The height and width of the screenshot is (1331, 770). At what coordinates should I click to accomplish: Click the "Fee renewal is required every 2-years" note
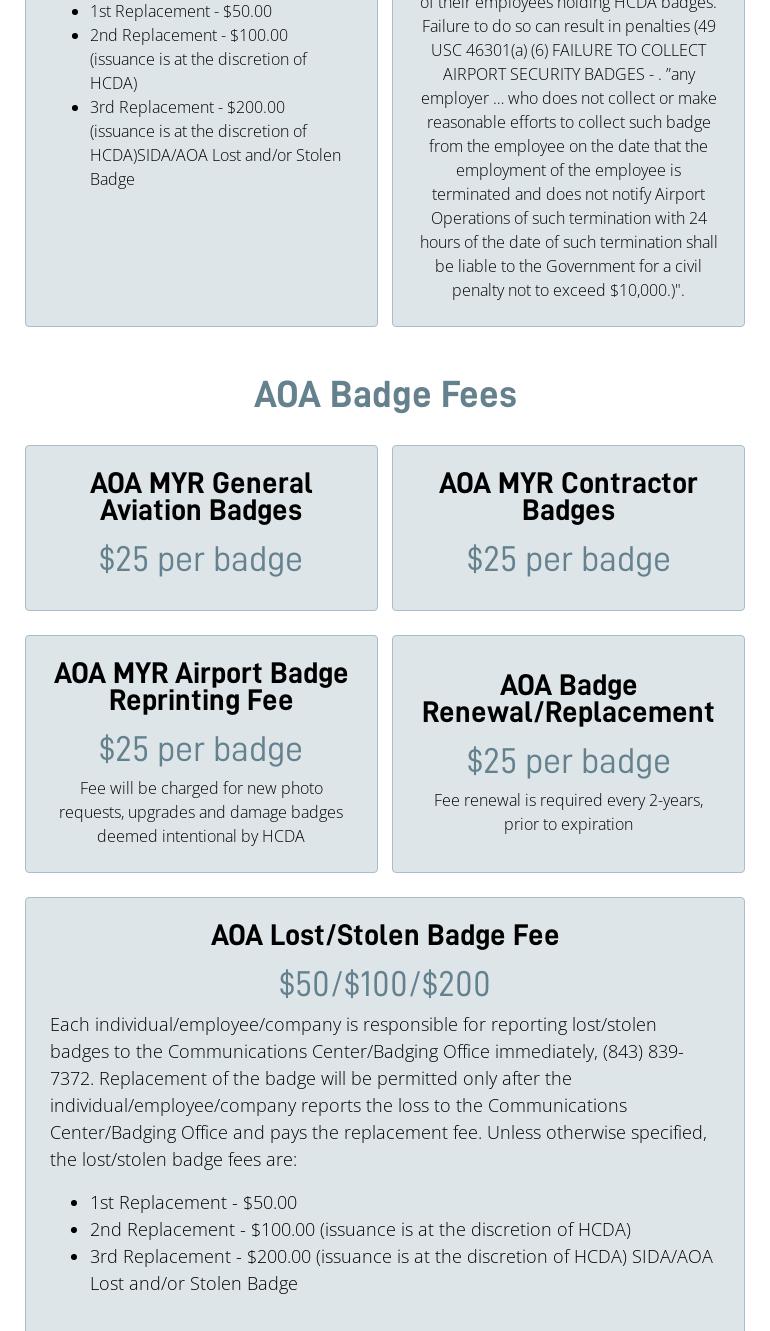(568, 812)
